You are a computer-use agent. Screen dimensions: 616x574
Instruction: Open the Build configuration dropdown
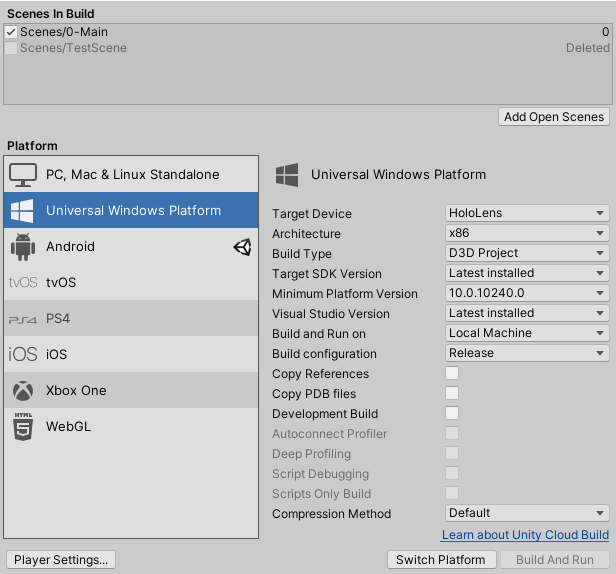[527, 353]
